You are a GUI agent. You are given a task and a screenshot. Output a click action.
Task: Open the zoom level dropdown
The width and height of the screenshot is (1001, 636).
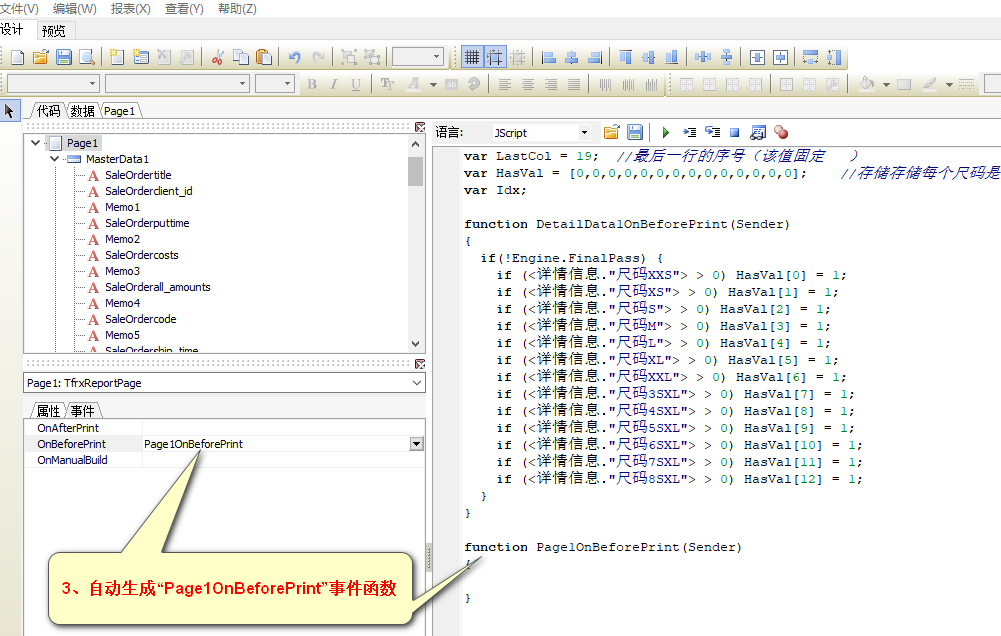click(x=437, y=57)
